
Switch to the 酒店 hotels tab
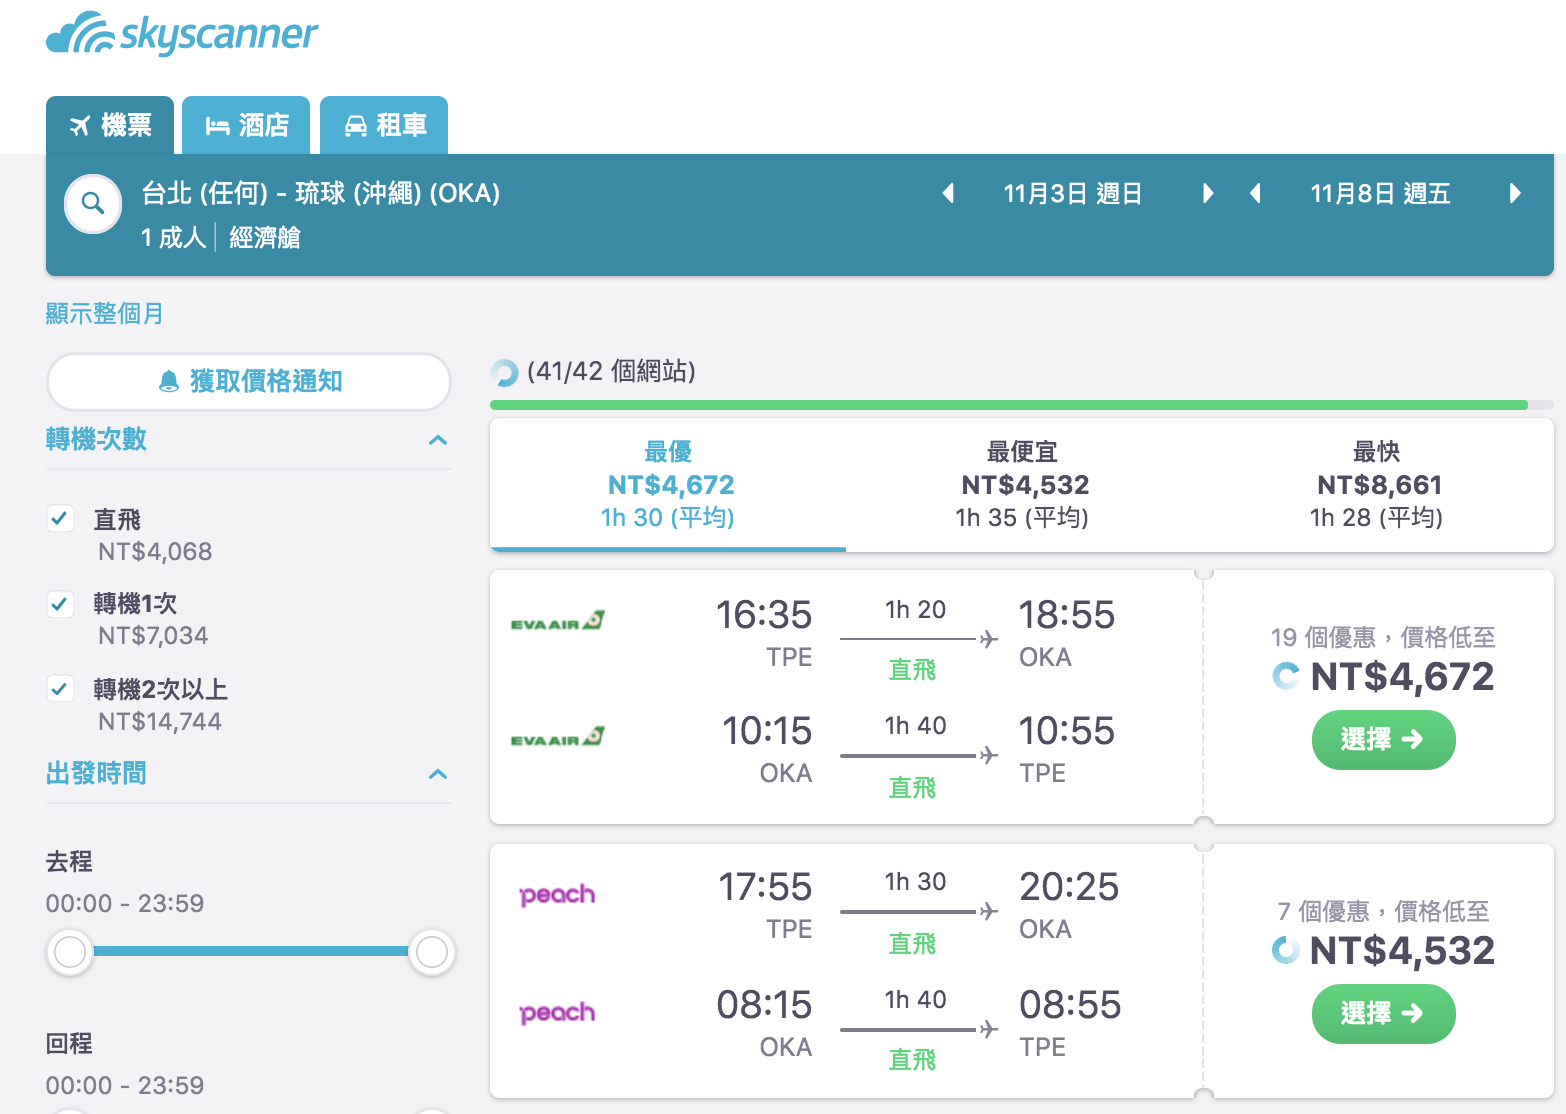click(246, 125)
